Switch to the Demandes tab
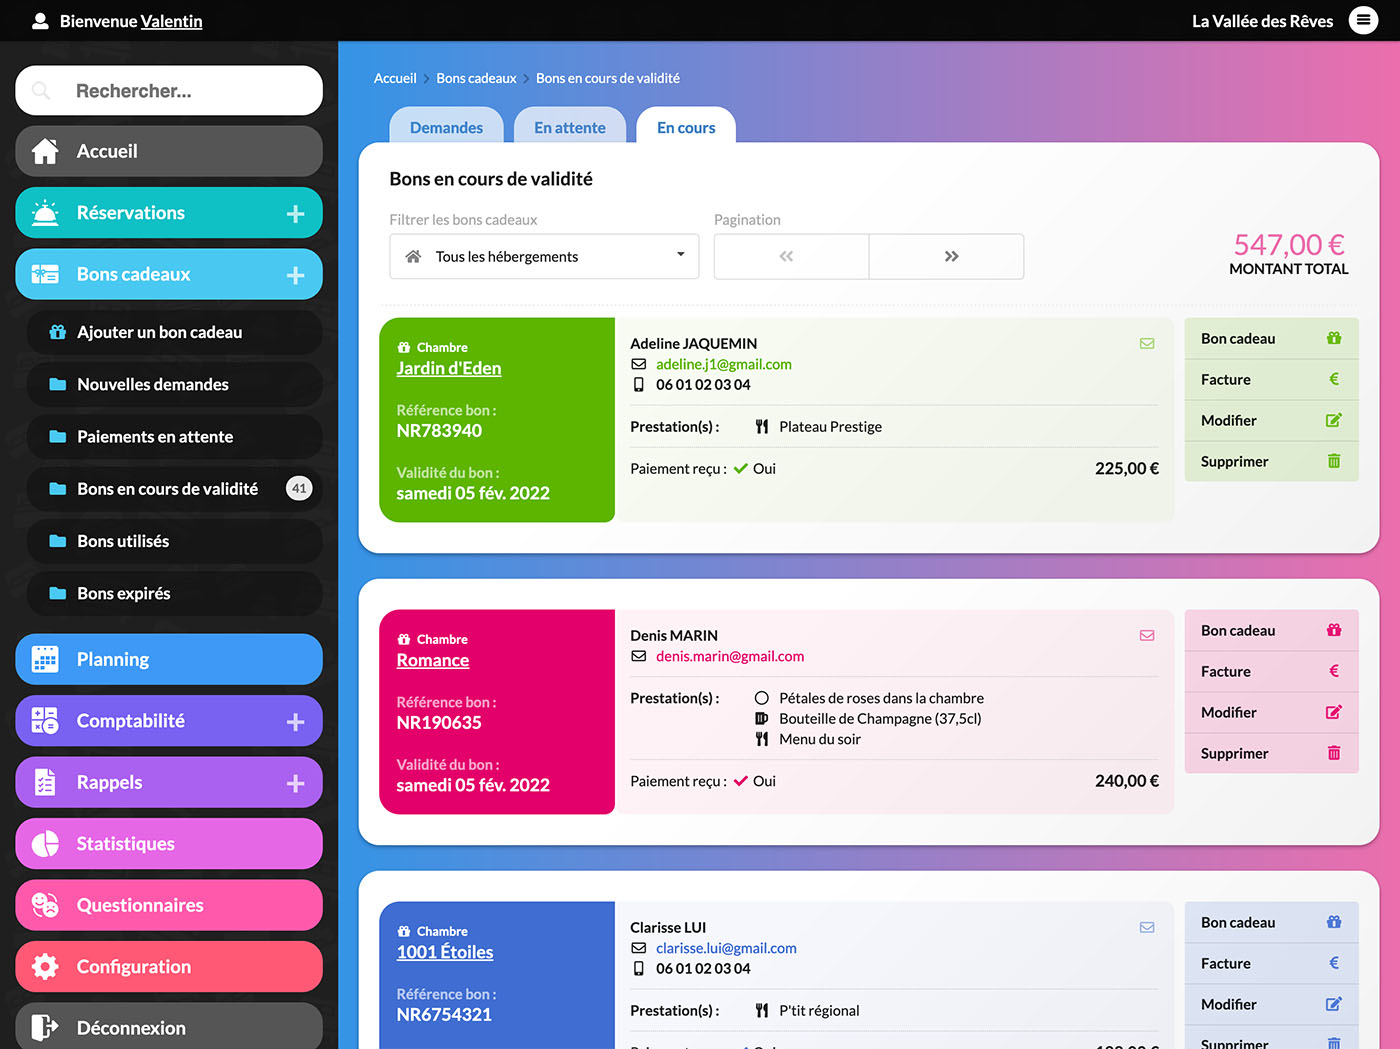1400x1049 pixels. (446, 128)
